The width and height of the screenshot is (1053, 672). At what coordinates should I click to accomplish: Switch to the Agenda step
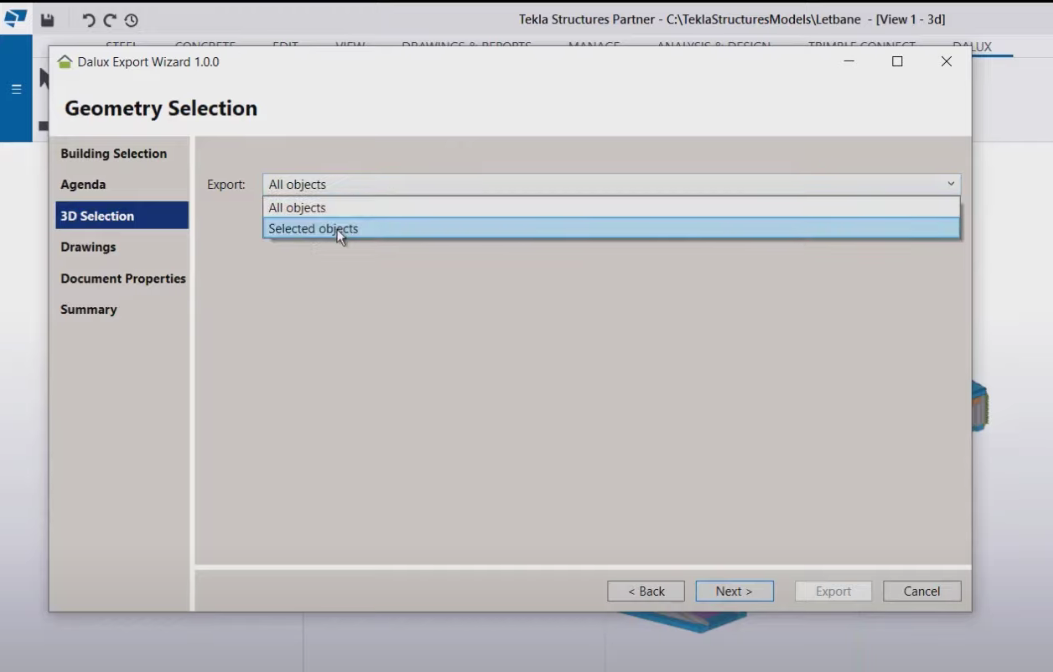coord(83,185)
